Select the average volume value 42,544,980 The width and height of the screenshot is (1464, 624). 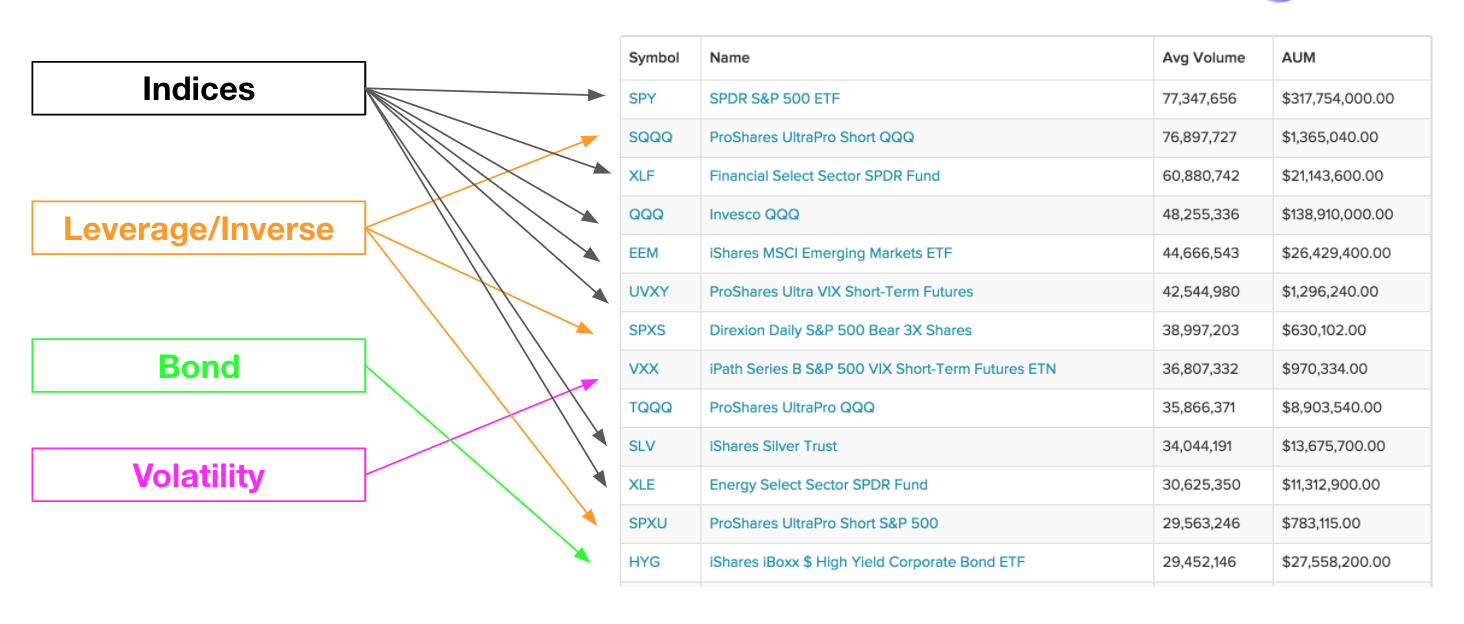coord(1201,292)
